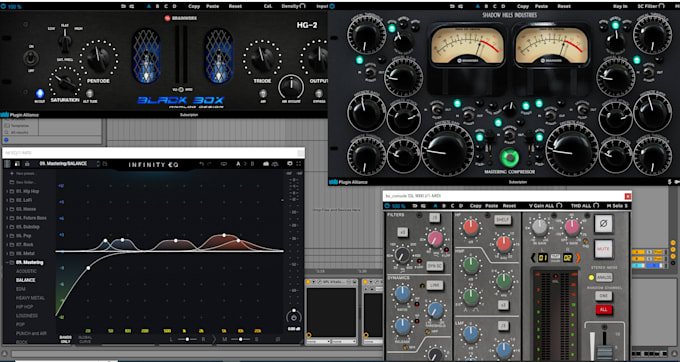Image resolution: width=680 pixels, height=362 pixels.
Task: Click the L/R balance slider in Infinity EQ
Action: tap(188, 339)
